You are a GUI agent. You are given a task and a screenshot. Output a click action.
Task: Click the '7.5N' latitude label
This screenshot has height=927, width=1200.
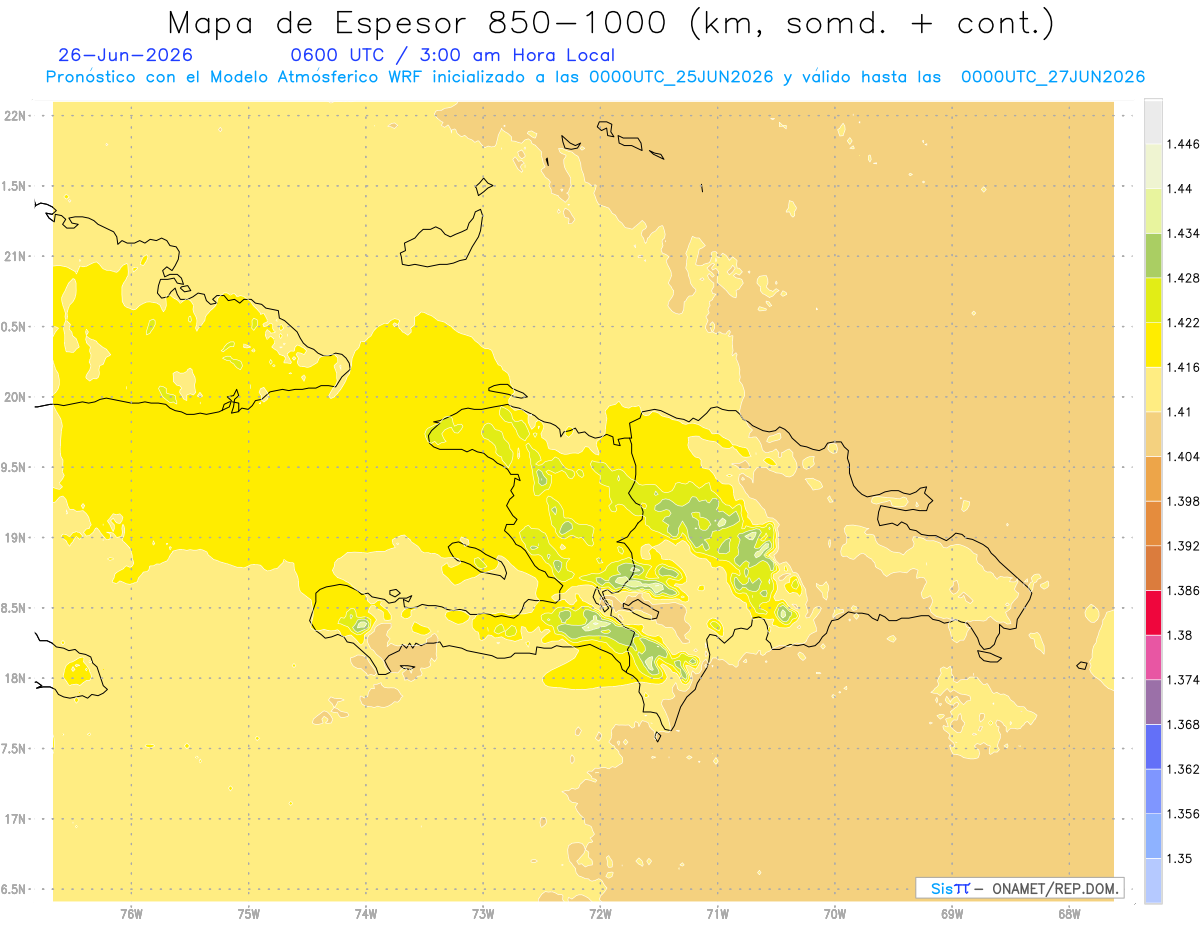pyautogui.click(x=15, y=749)
